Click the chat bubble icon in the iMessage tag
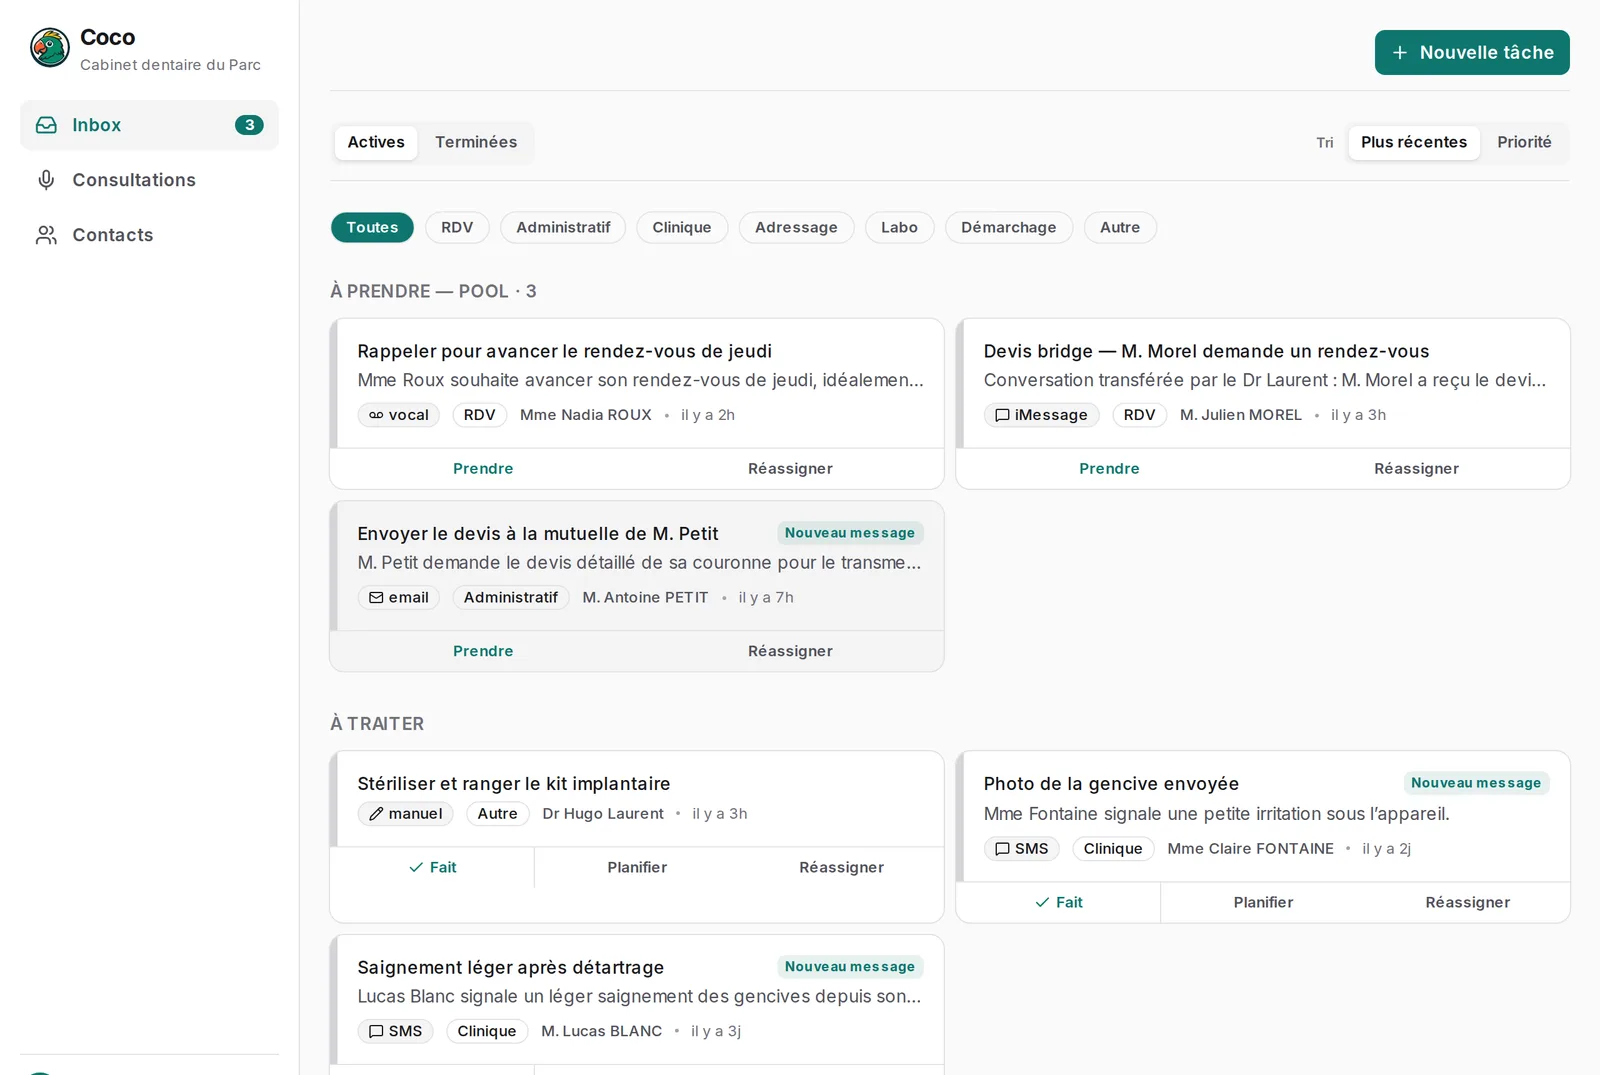 pyautogui.click(x=1002, y=415)
